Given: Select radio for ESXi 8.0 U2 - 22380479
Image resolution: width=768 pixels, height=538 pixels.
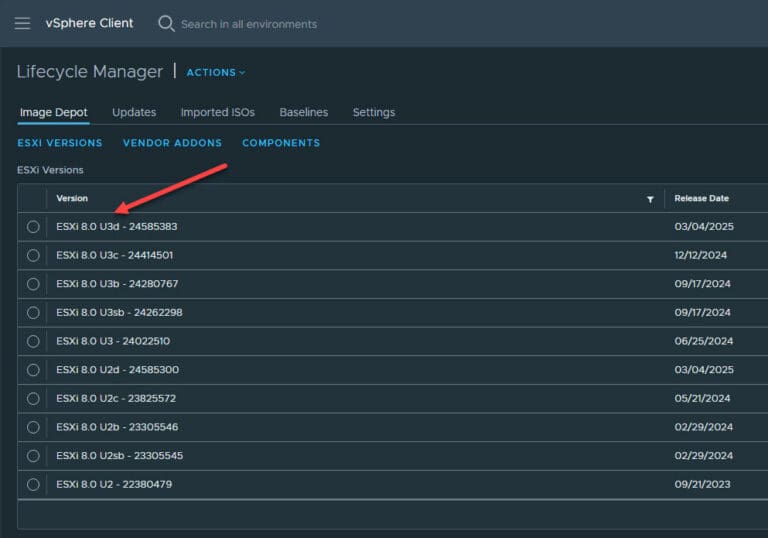Looking at the screenshot, I should point(33,484).
